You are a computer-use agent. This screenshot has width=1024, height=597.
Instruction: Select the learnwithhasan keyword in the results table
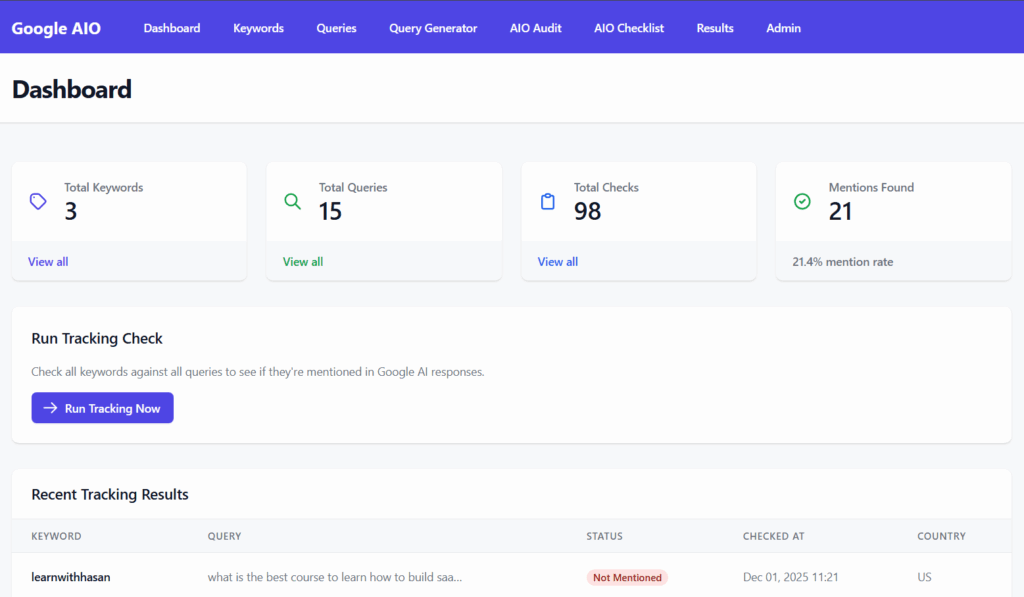point(70,577)
